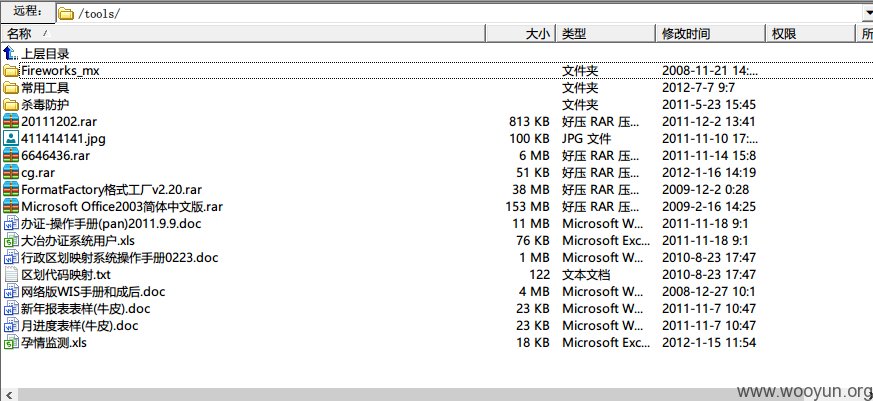Click the 大冶办证系统用户.xls spreadsheet icon
The image size is (873, 401).
click(x=11, y=241)
